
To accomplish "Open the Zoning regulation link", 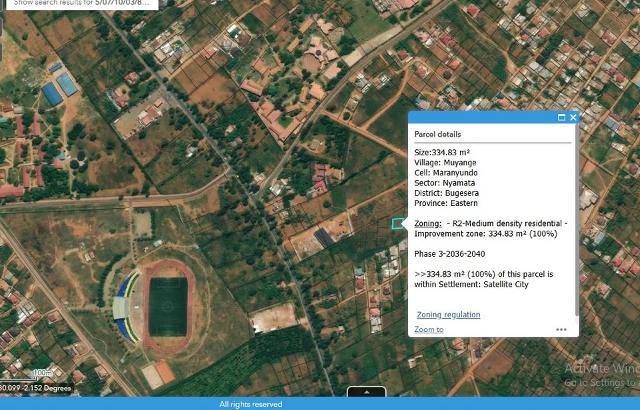I will click(x=448, y=315).
